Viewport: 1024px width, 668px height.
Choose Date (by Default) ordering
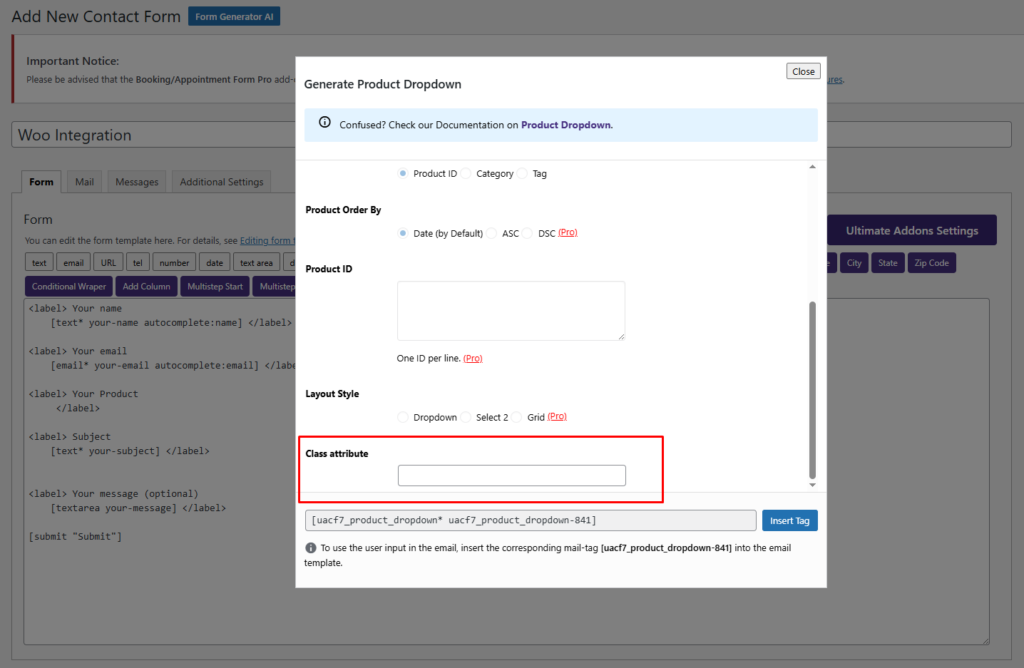[403, 233]
